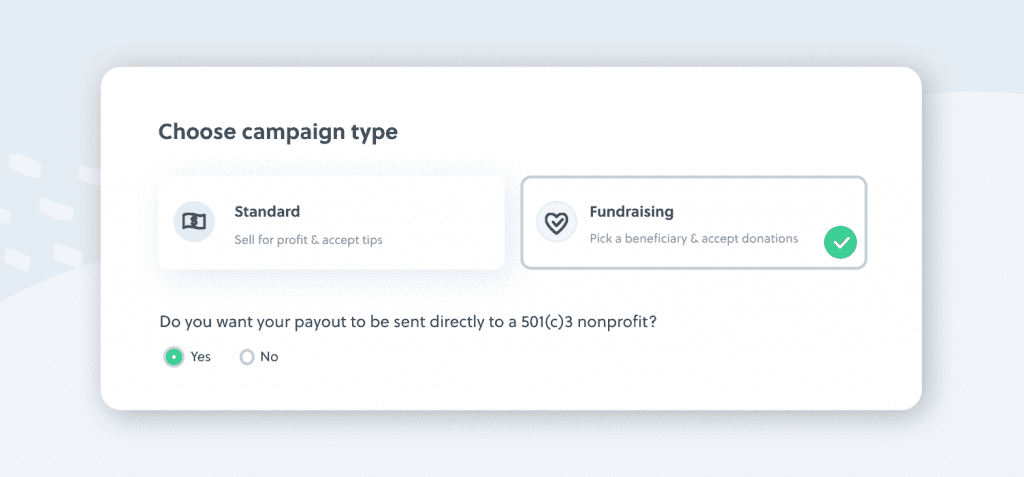The height and width of the screenshot is (477, 1024).
Task: Click the heart-with-check outline icon circle
Action: [x=556, y=222]
